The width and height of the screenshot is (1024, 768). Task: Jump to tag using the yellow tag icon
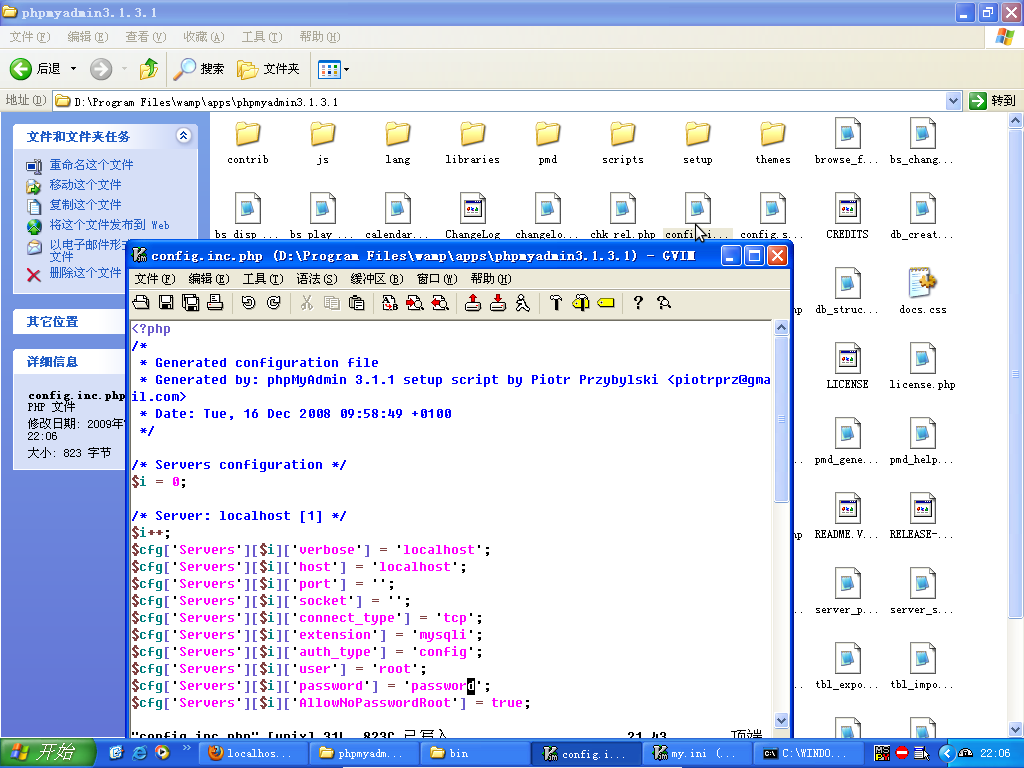(x=606, y=302)
